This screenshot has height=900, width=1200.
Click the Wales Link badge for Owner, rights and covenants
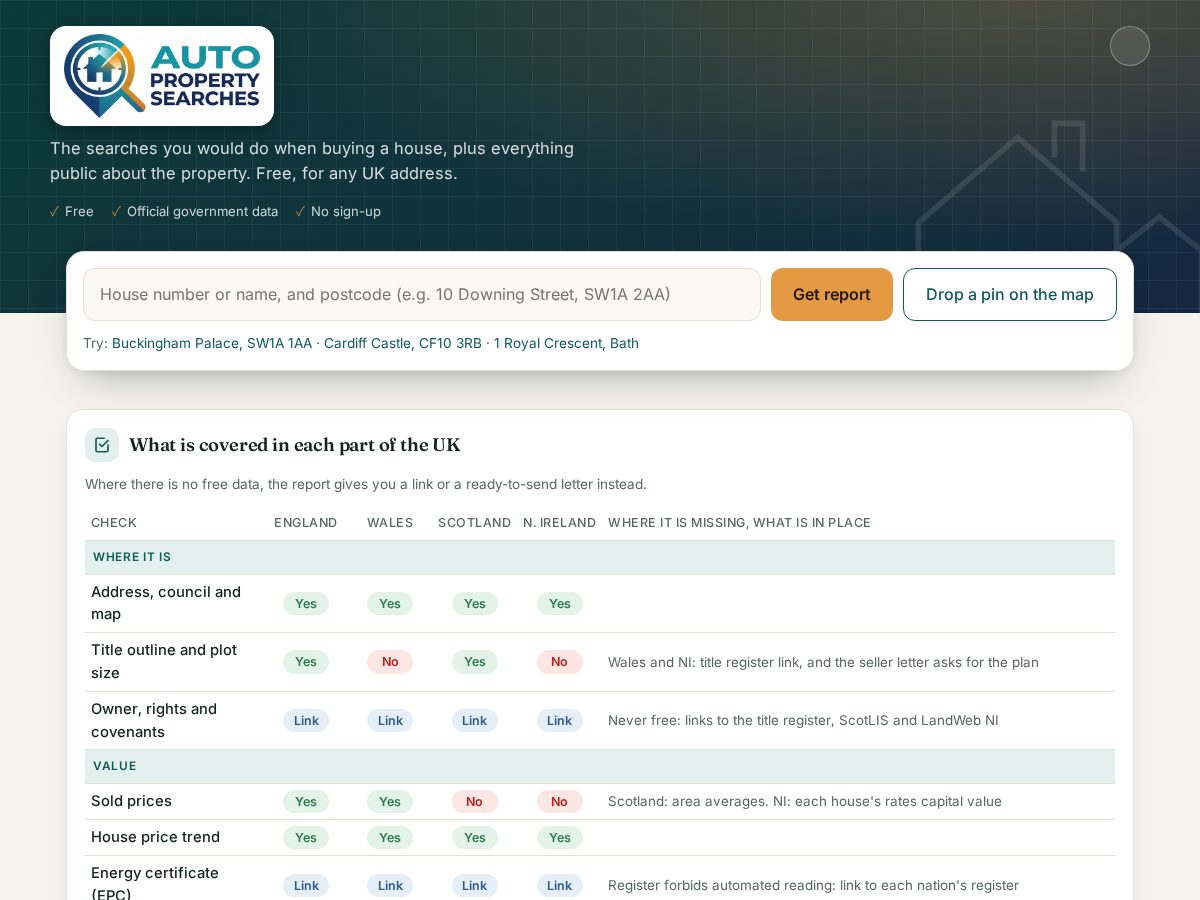point(390,720)
